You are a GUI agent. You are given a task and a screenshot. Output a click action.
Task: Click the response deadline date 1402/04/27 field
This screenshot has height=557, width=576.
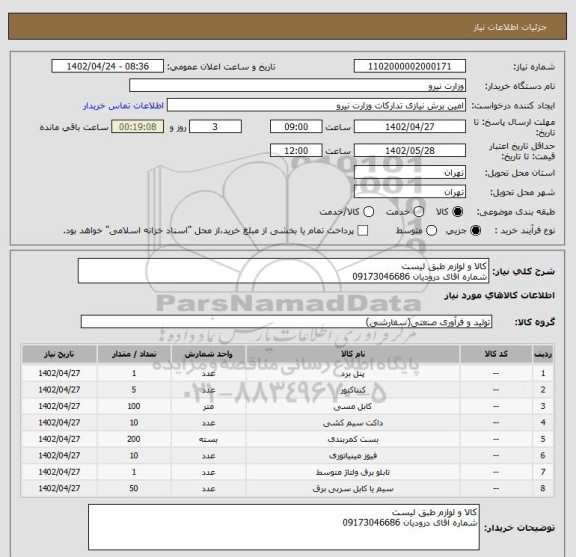pos(410,127)
